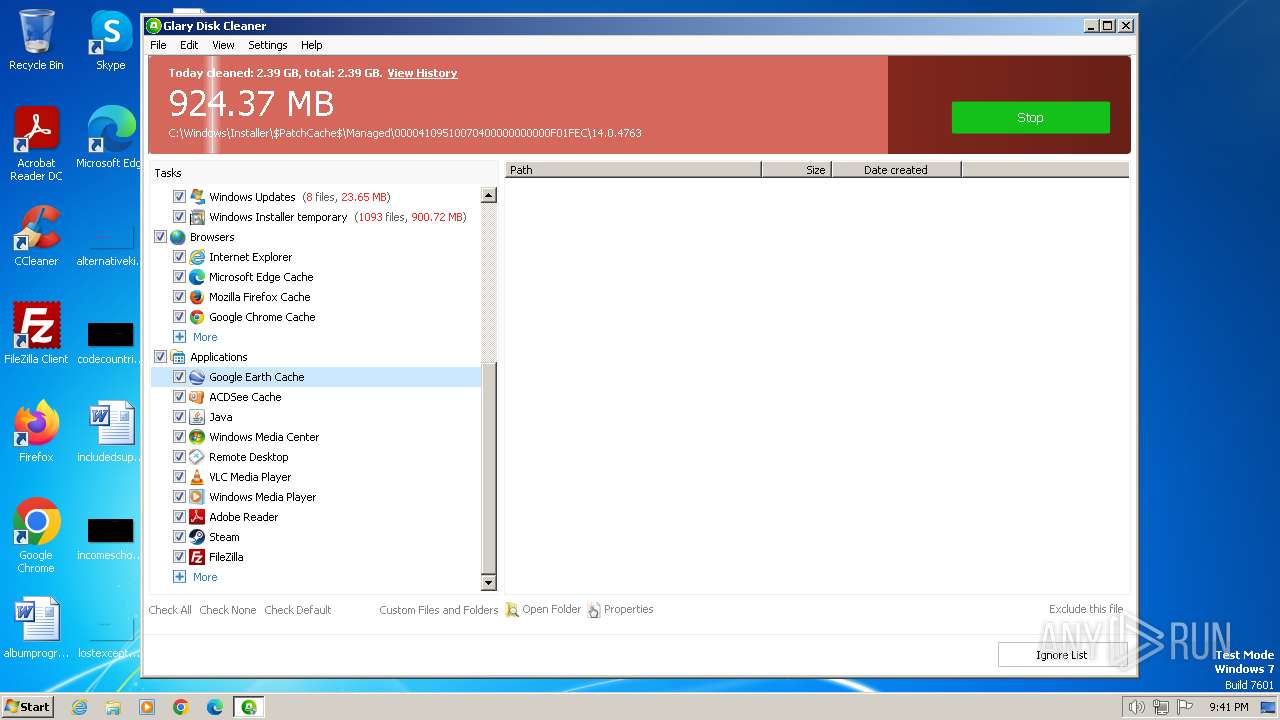Image resolution: width=1280 pixels, height=720 pixels.
Task: Sort results by the Path column header
Action: click(633, 170)
